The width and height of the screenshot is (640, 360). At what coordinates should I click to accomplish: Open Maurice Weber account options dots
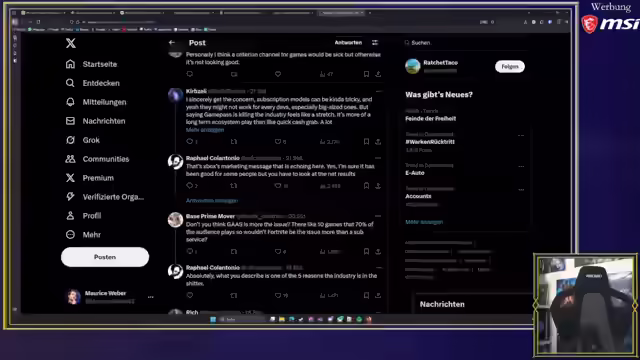point(151,297)
